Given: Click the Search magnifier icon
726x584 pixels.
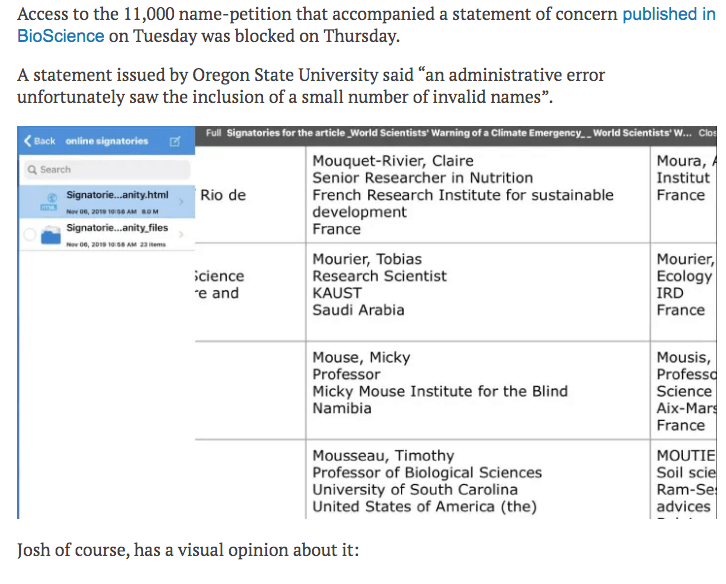Looking at the screenshot, I should pos(33,170).
